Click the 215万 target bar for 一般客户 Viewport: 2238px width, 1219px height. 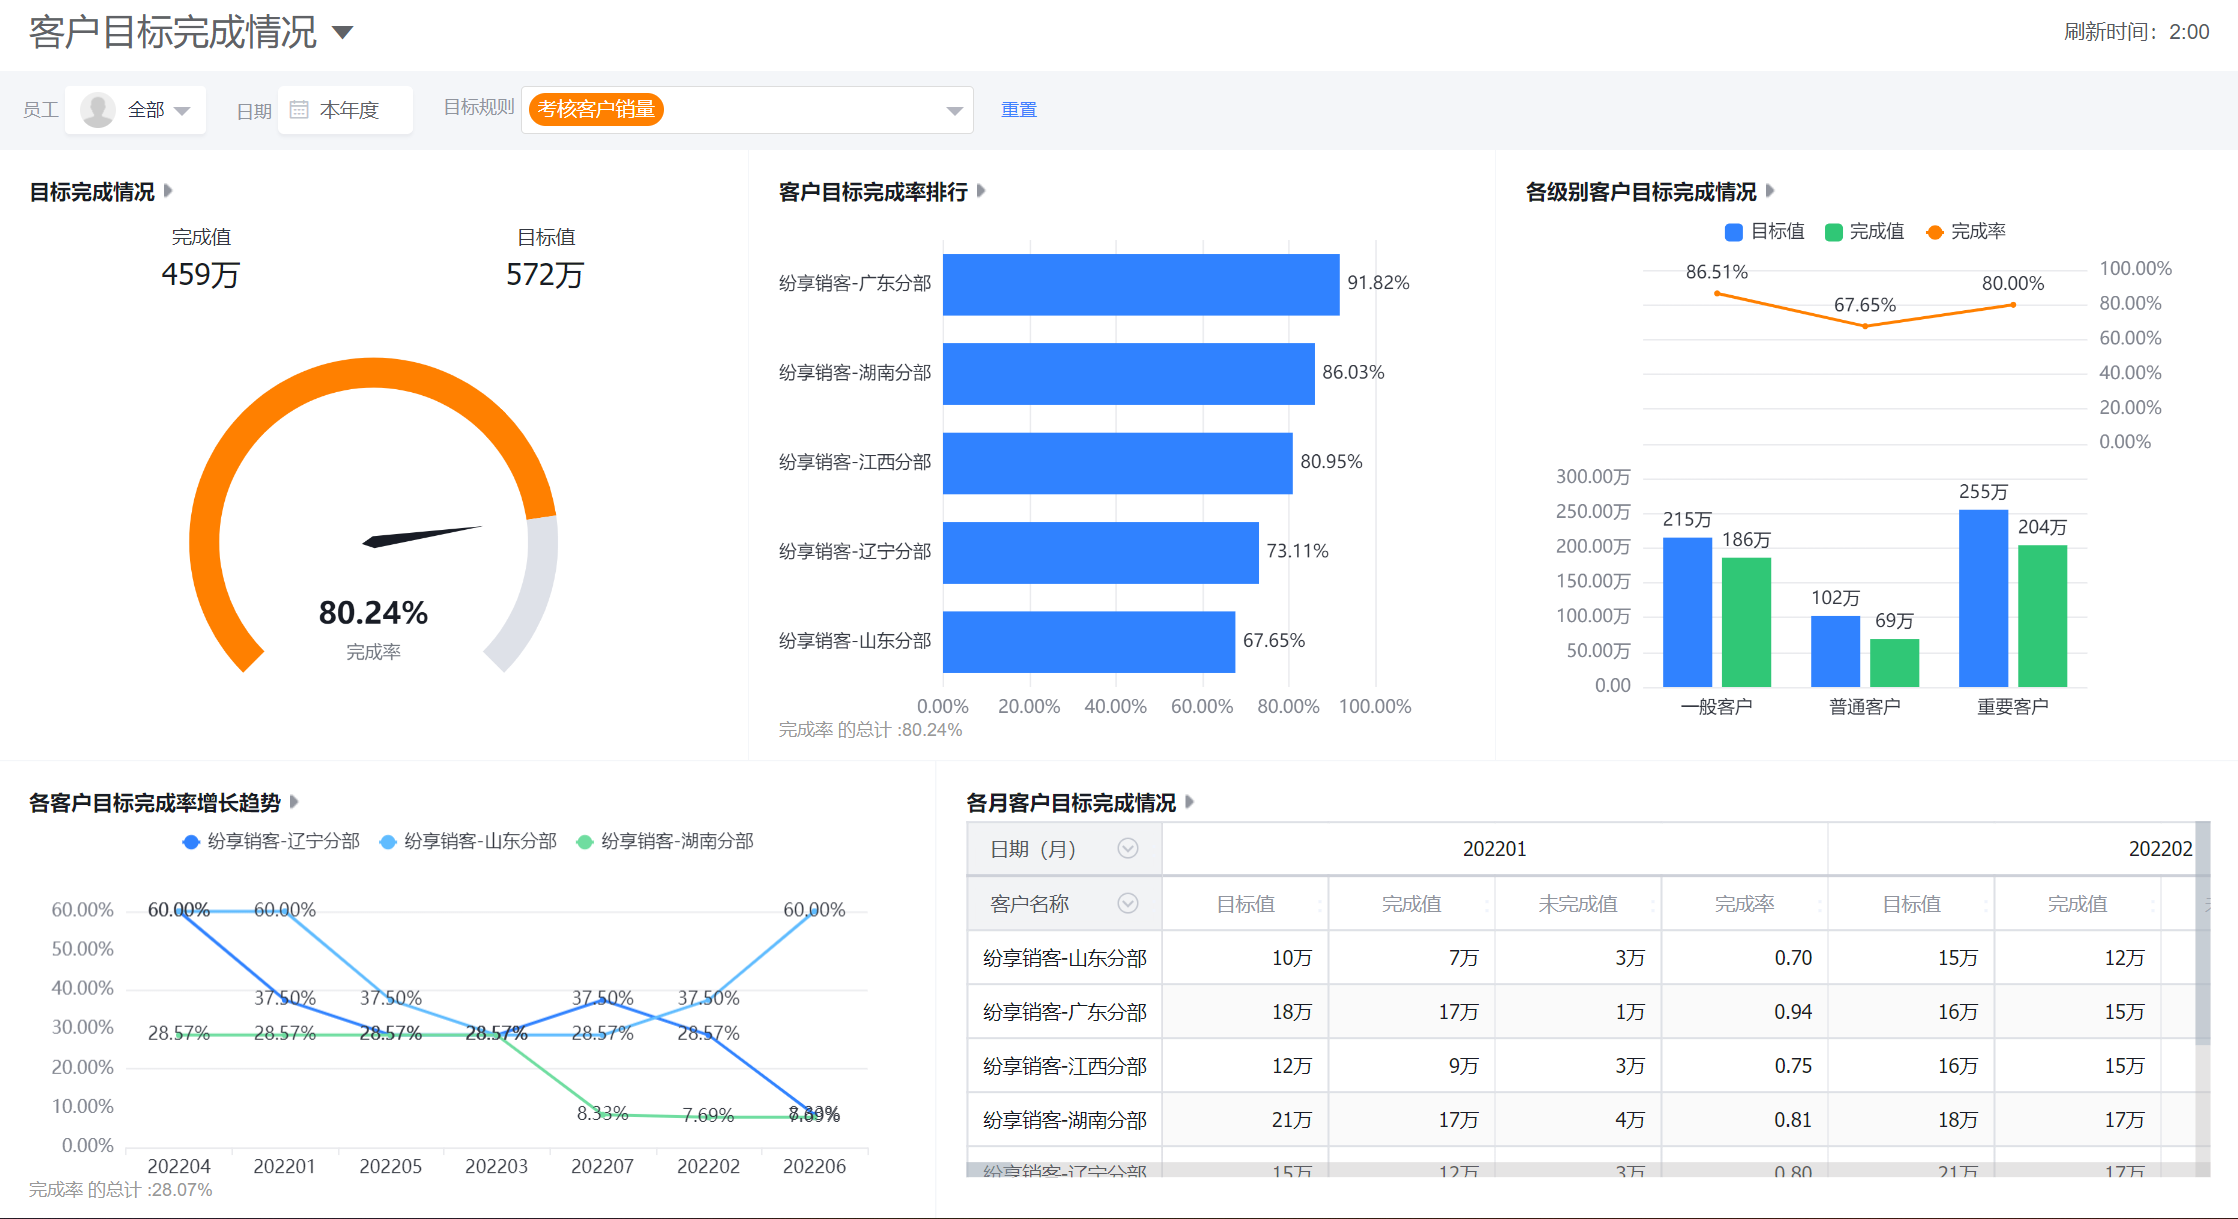1687,612
